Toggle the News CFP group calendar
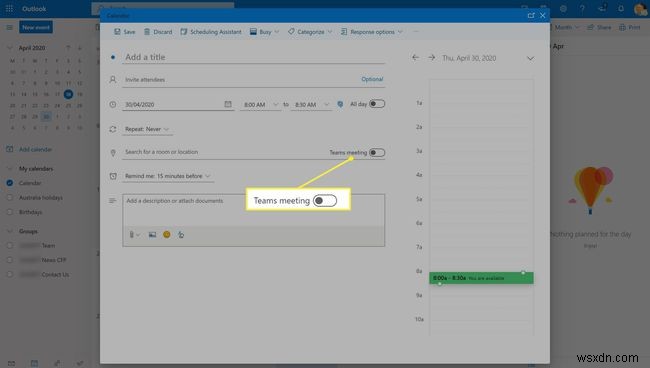 point(10,260)
